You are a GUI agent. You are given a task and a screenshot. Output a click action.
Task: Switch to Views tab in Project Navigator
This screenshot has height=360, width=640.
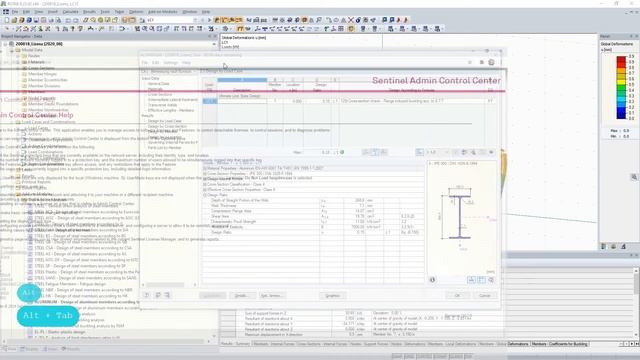(x=50, y=349)
